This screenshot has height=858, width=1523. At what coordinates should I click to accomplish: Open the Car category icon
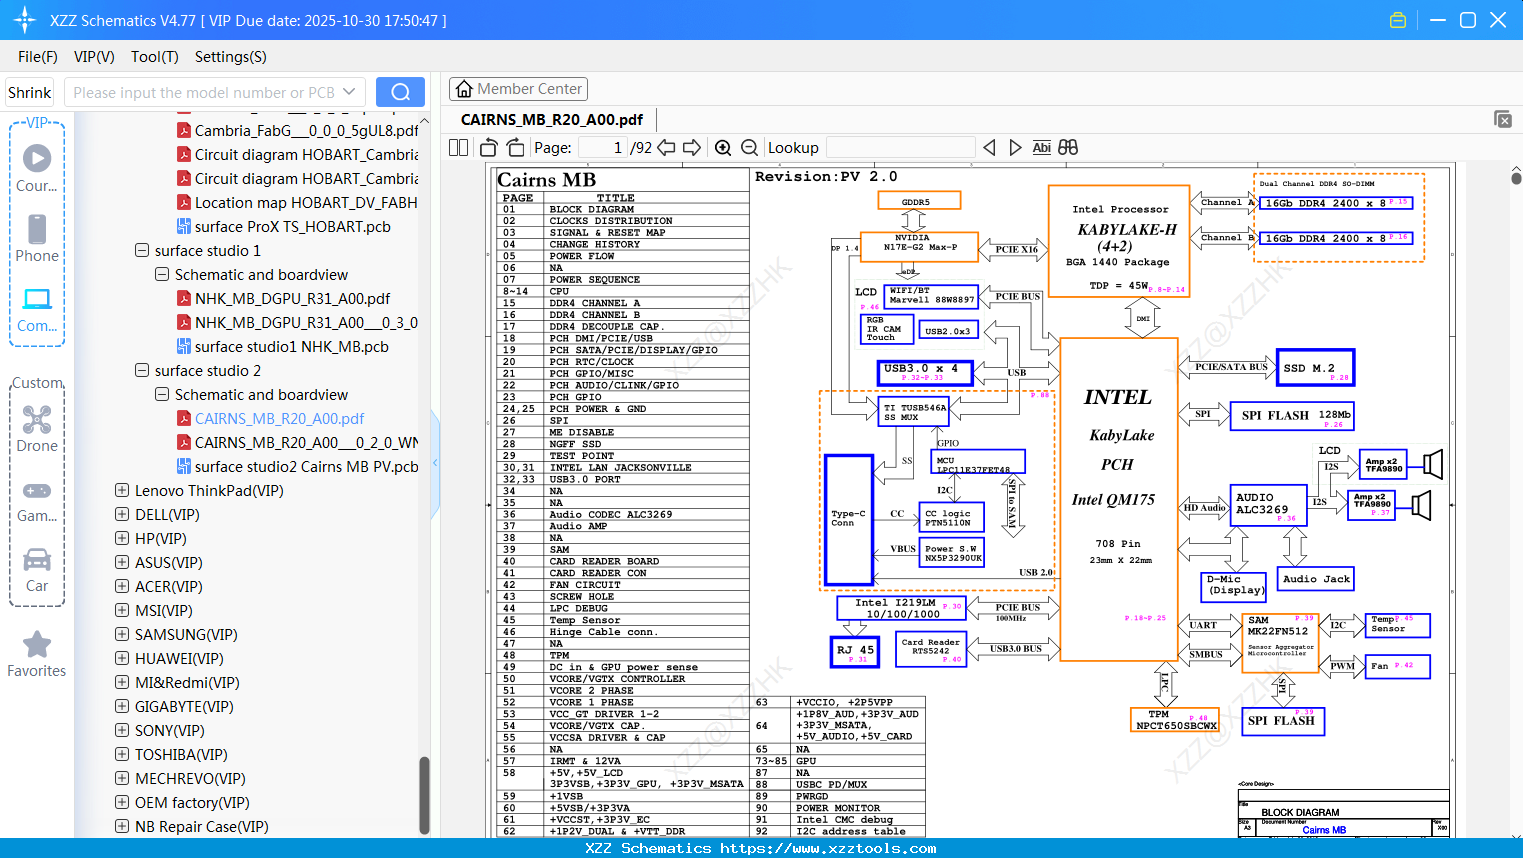coord(37,569)
